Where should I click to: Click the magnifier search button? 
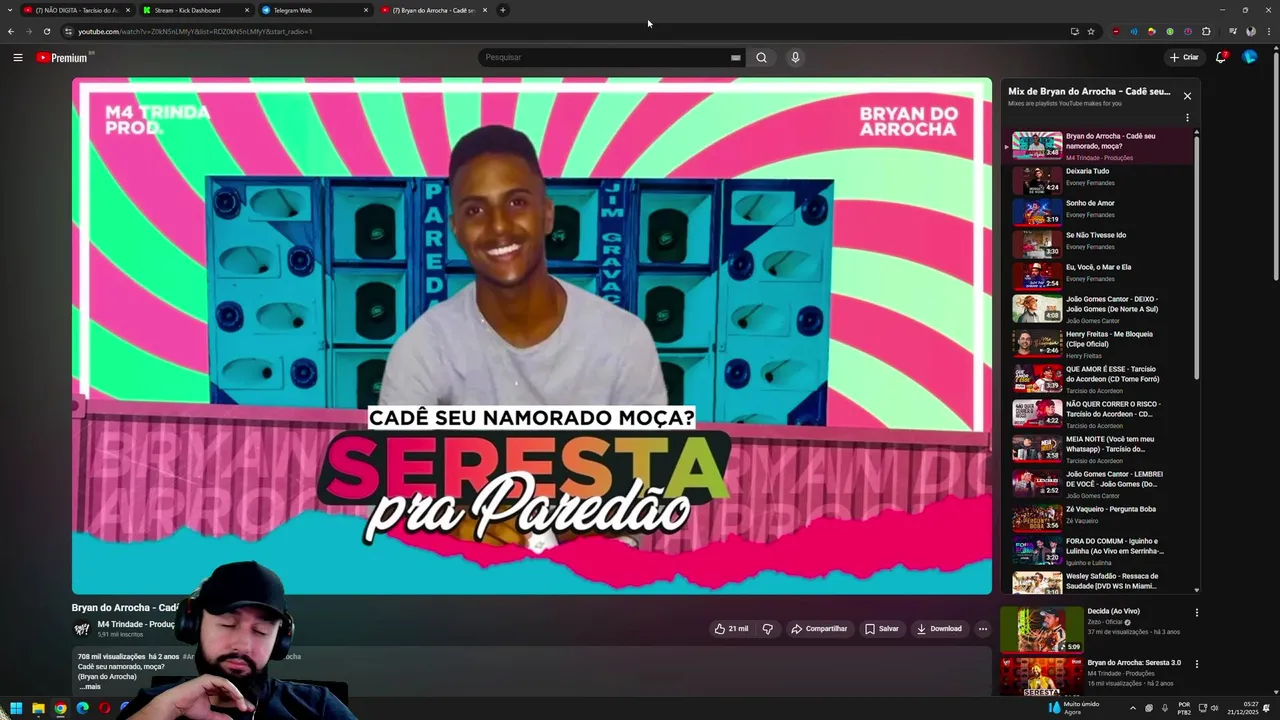(762, 57)
